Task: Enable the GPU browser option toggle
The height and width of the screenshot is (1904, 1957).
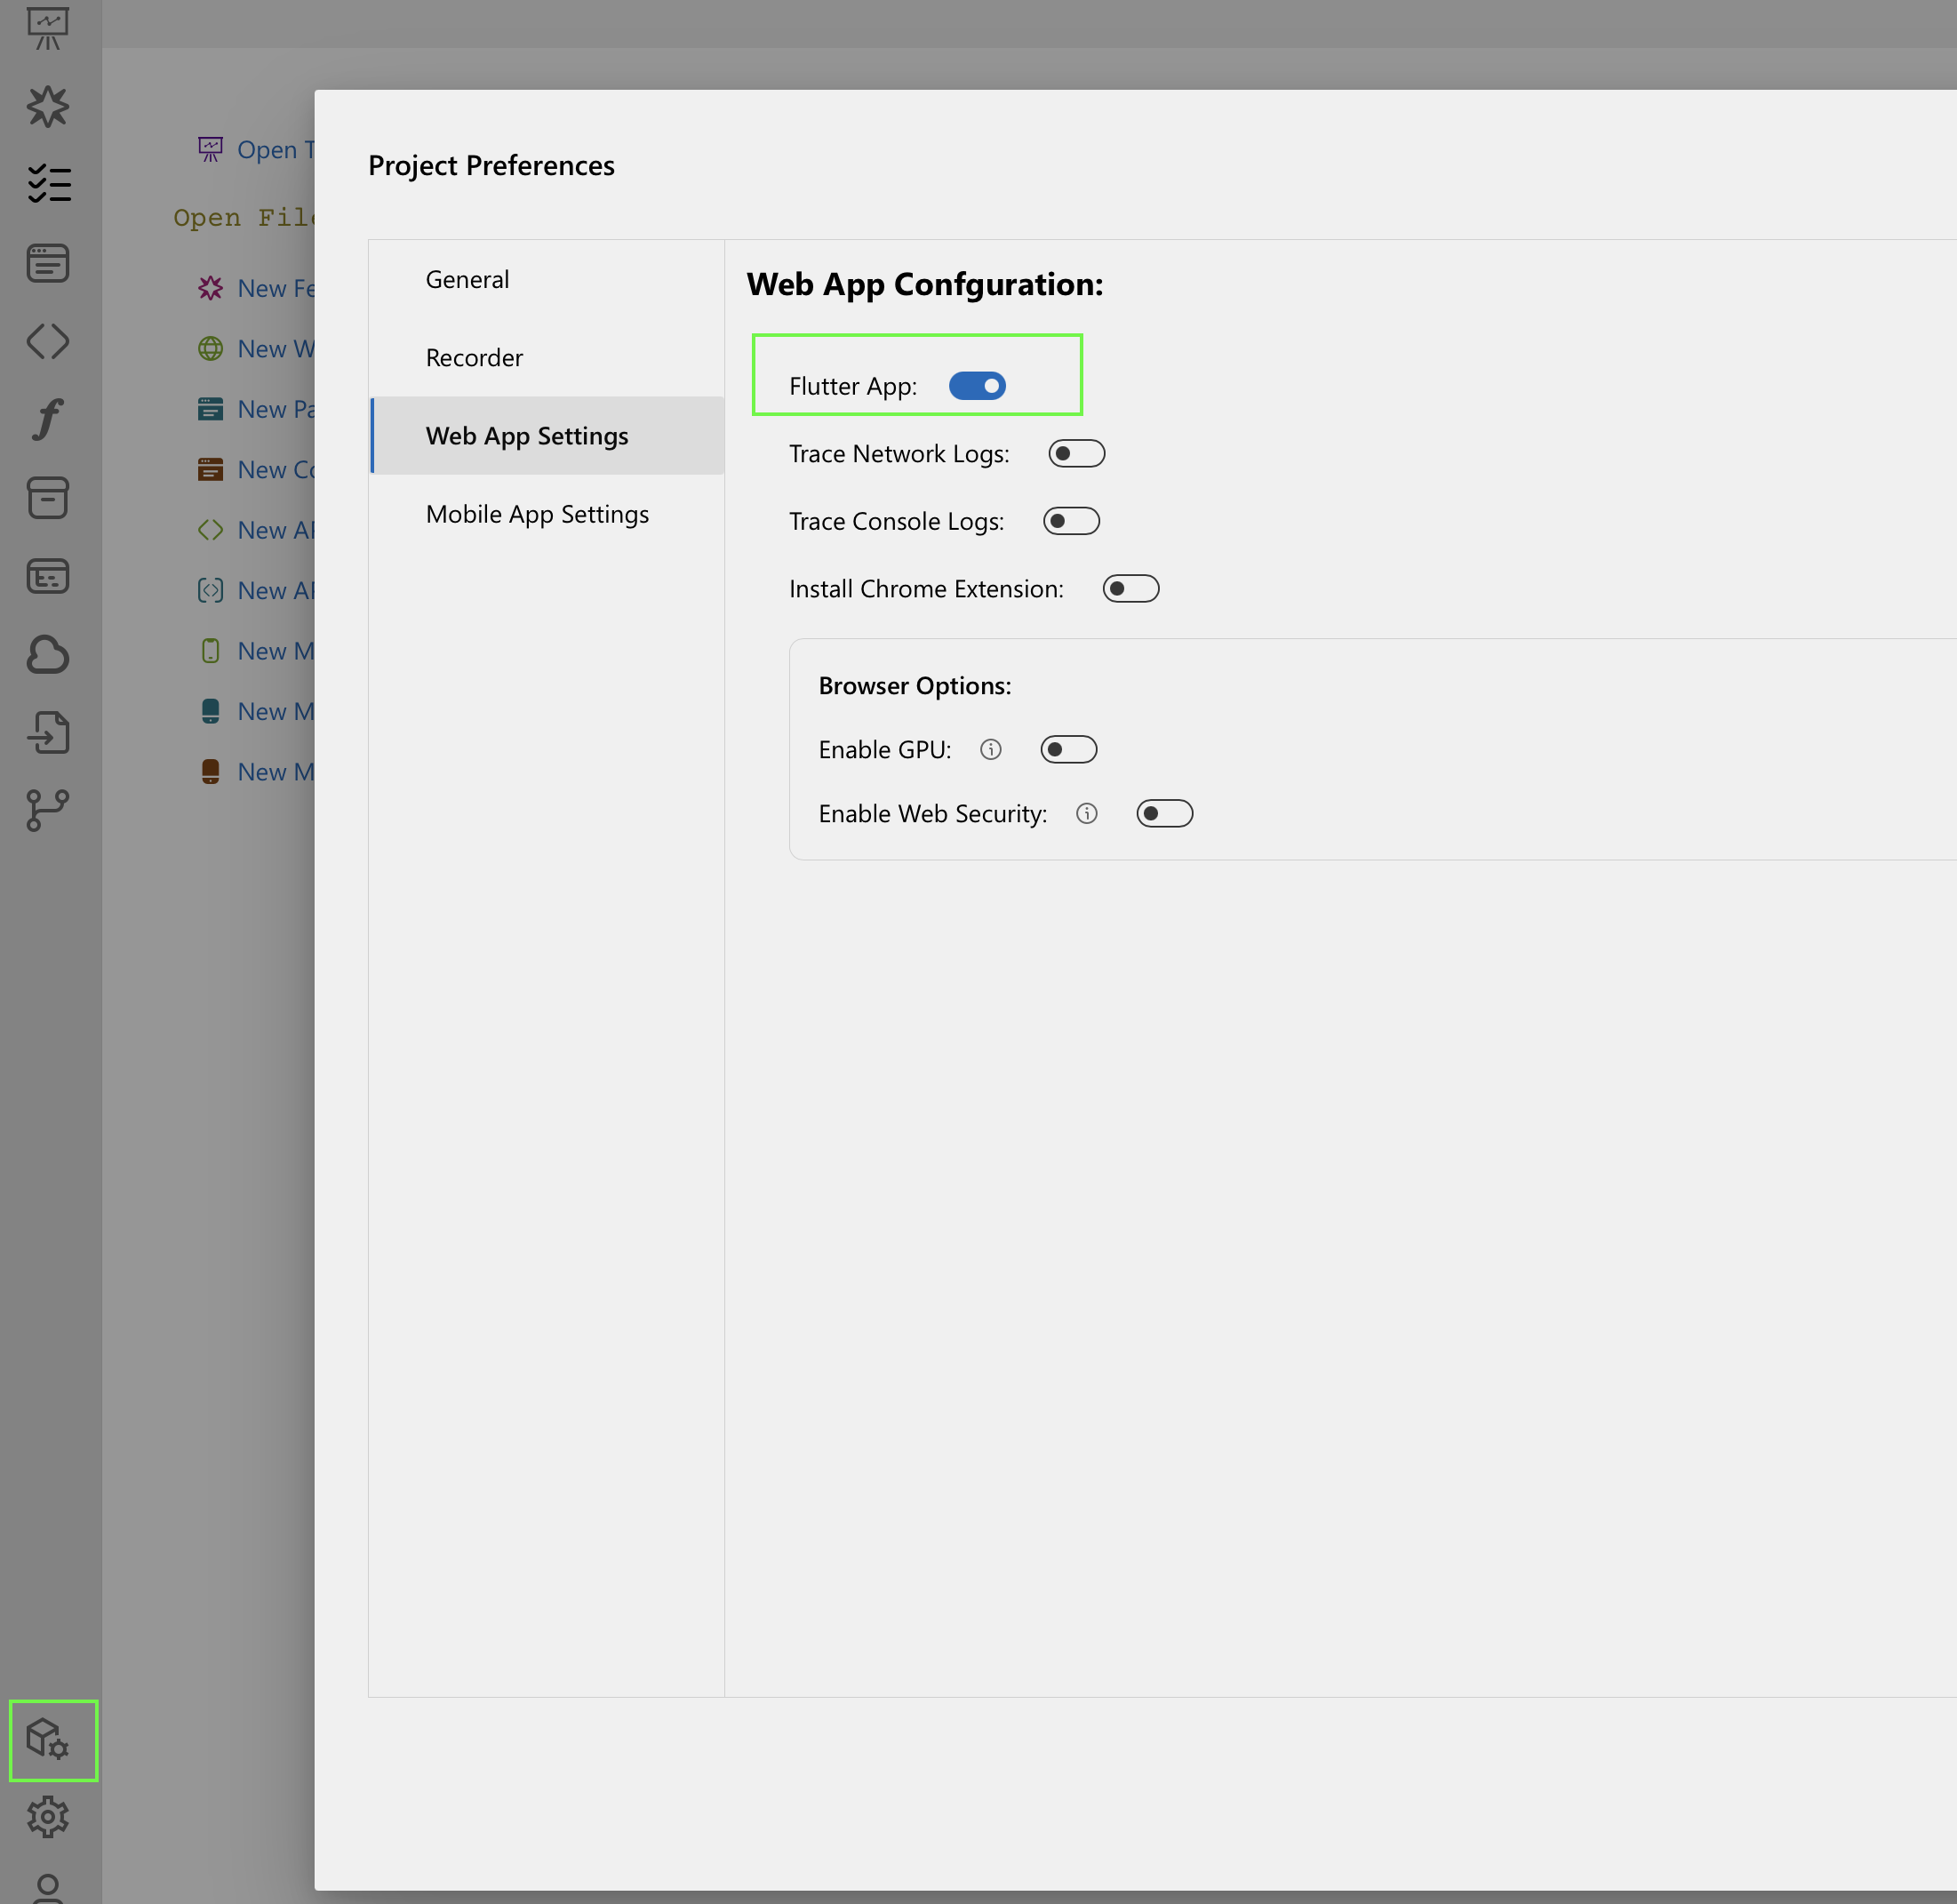Action: pos(1067,750)
